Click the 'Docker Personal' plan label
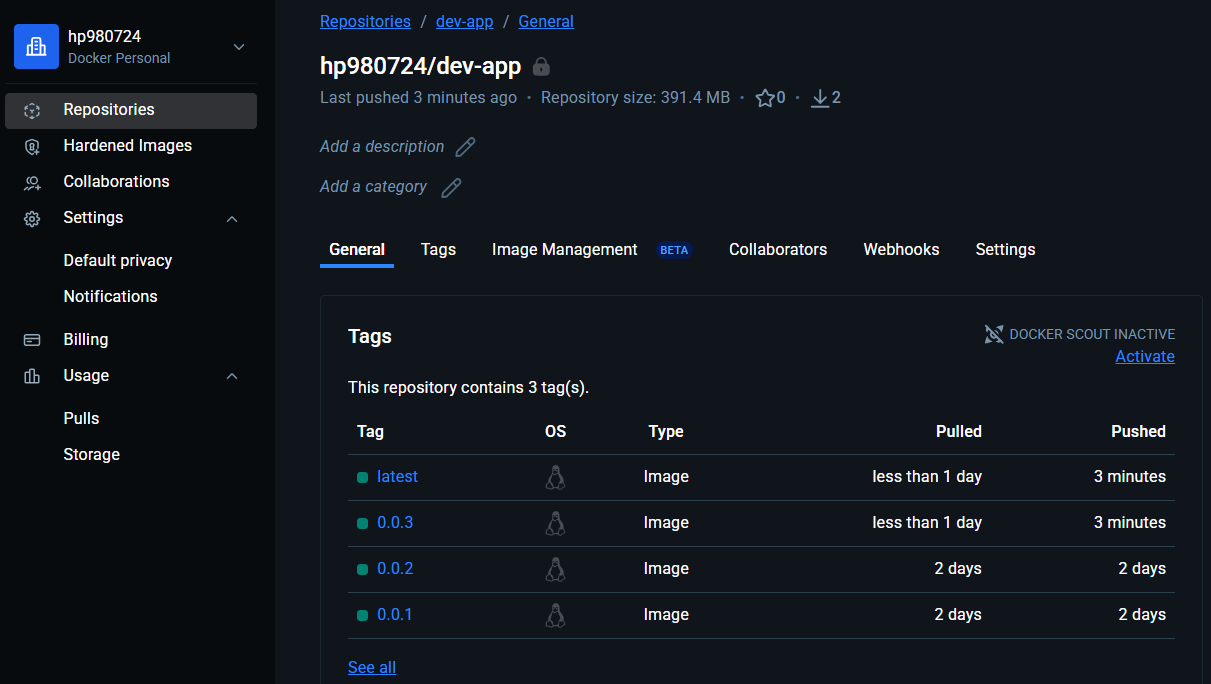The height and width of the screenshot is (684, 1211). 119,59
